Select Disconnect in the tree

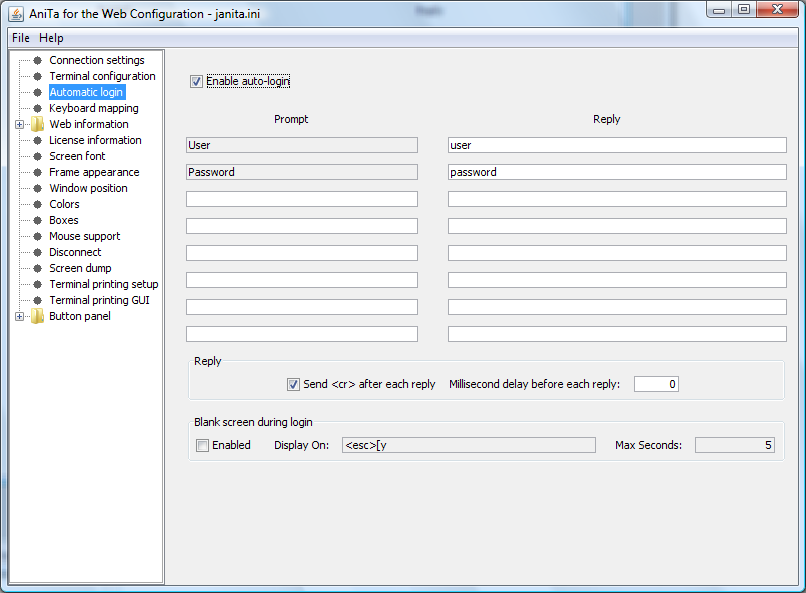[75, 252]
